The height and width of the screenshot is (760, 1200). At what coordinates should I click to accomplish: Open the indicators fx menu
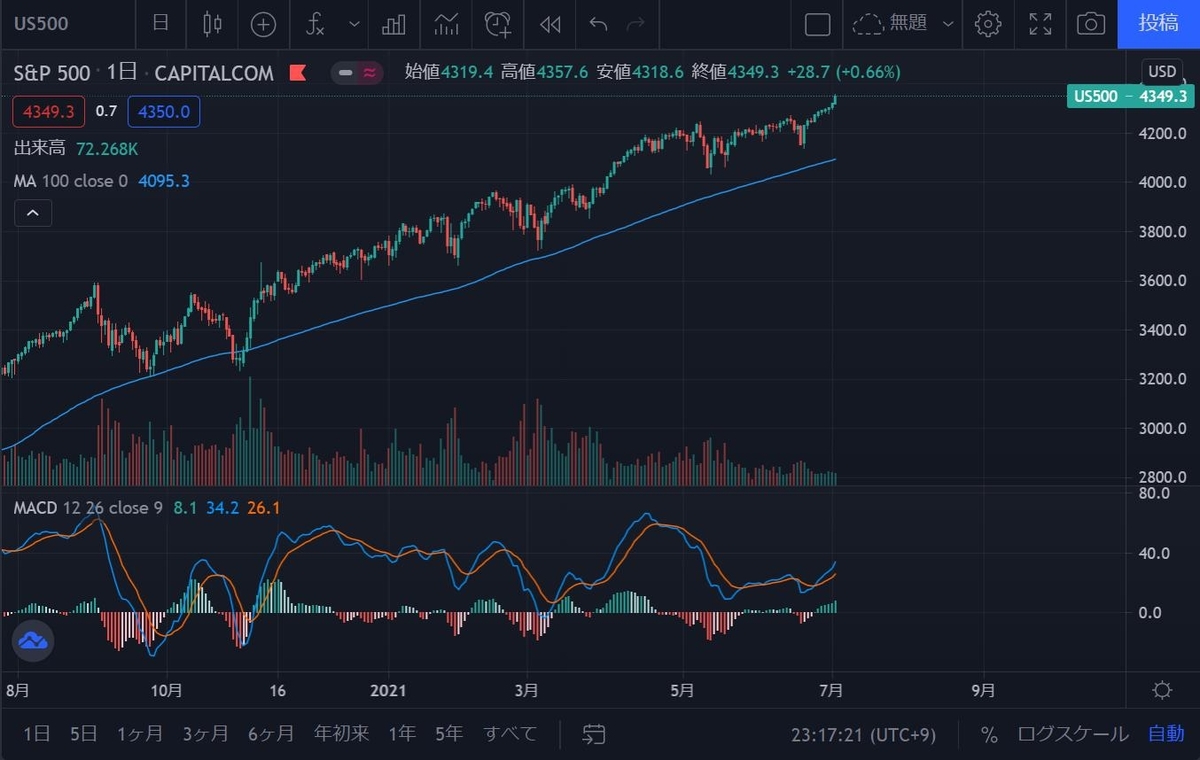[x=316, y=24]
